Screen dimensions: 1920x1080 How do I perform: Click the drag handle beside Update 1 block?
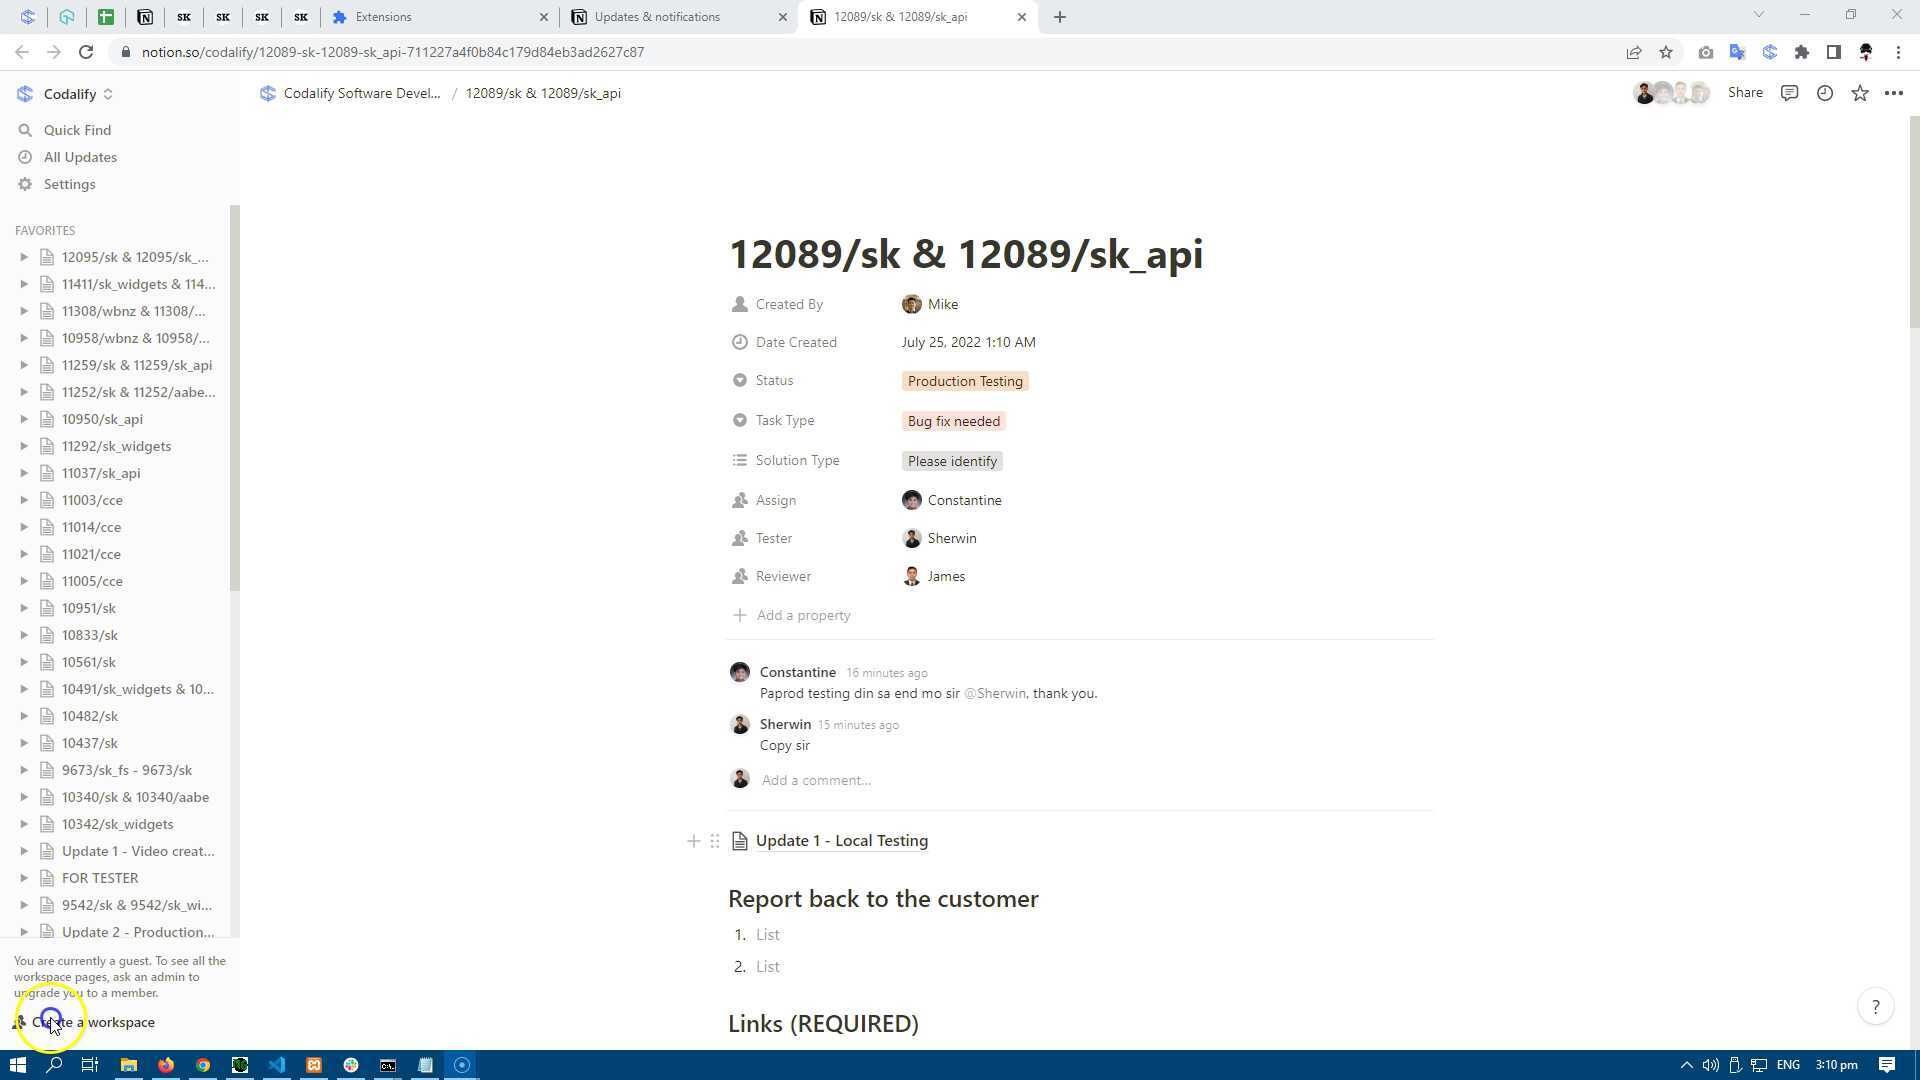pos(715,841)
